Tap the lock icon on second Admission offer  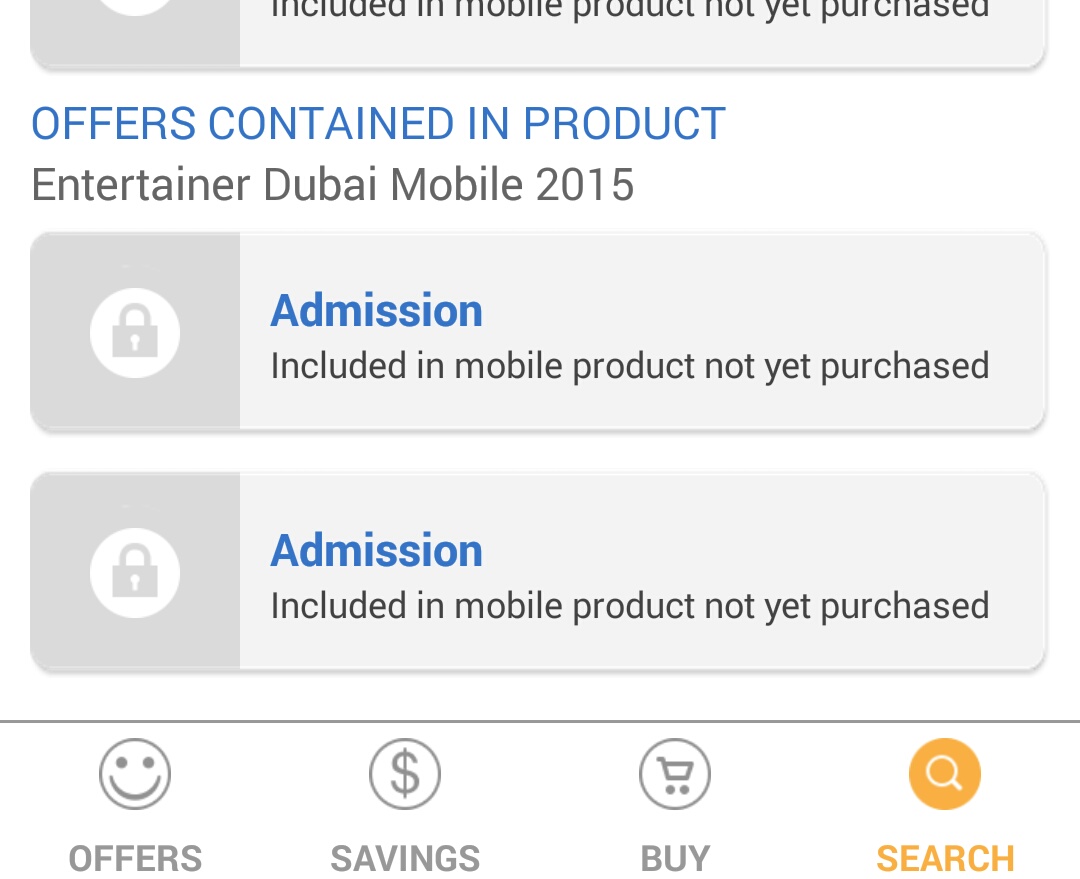[135, 572]
